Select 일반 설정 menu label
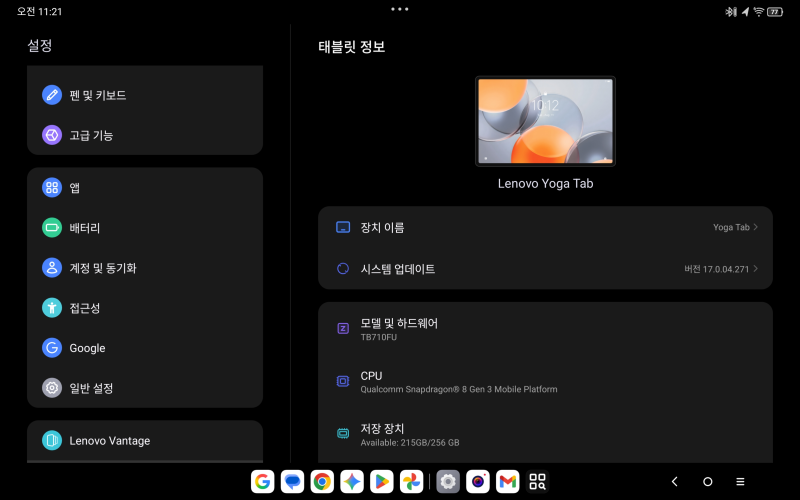 tap(91, 388)
